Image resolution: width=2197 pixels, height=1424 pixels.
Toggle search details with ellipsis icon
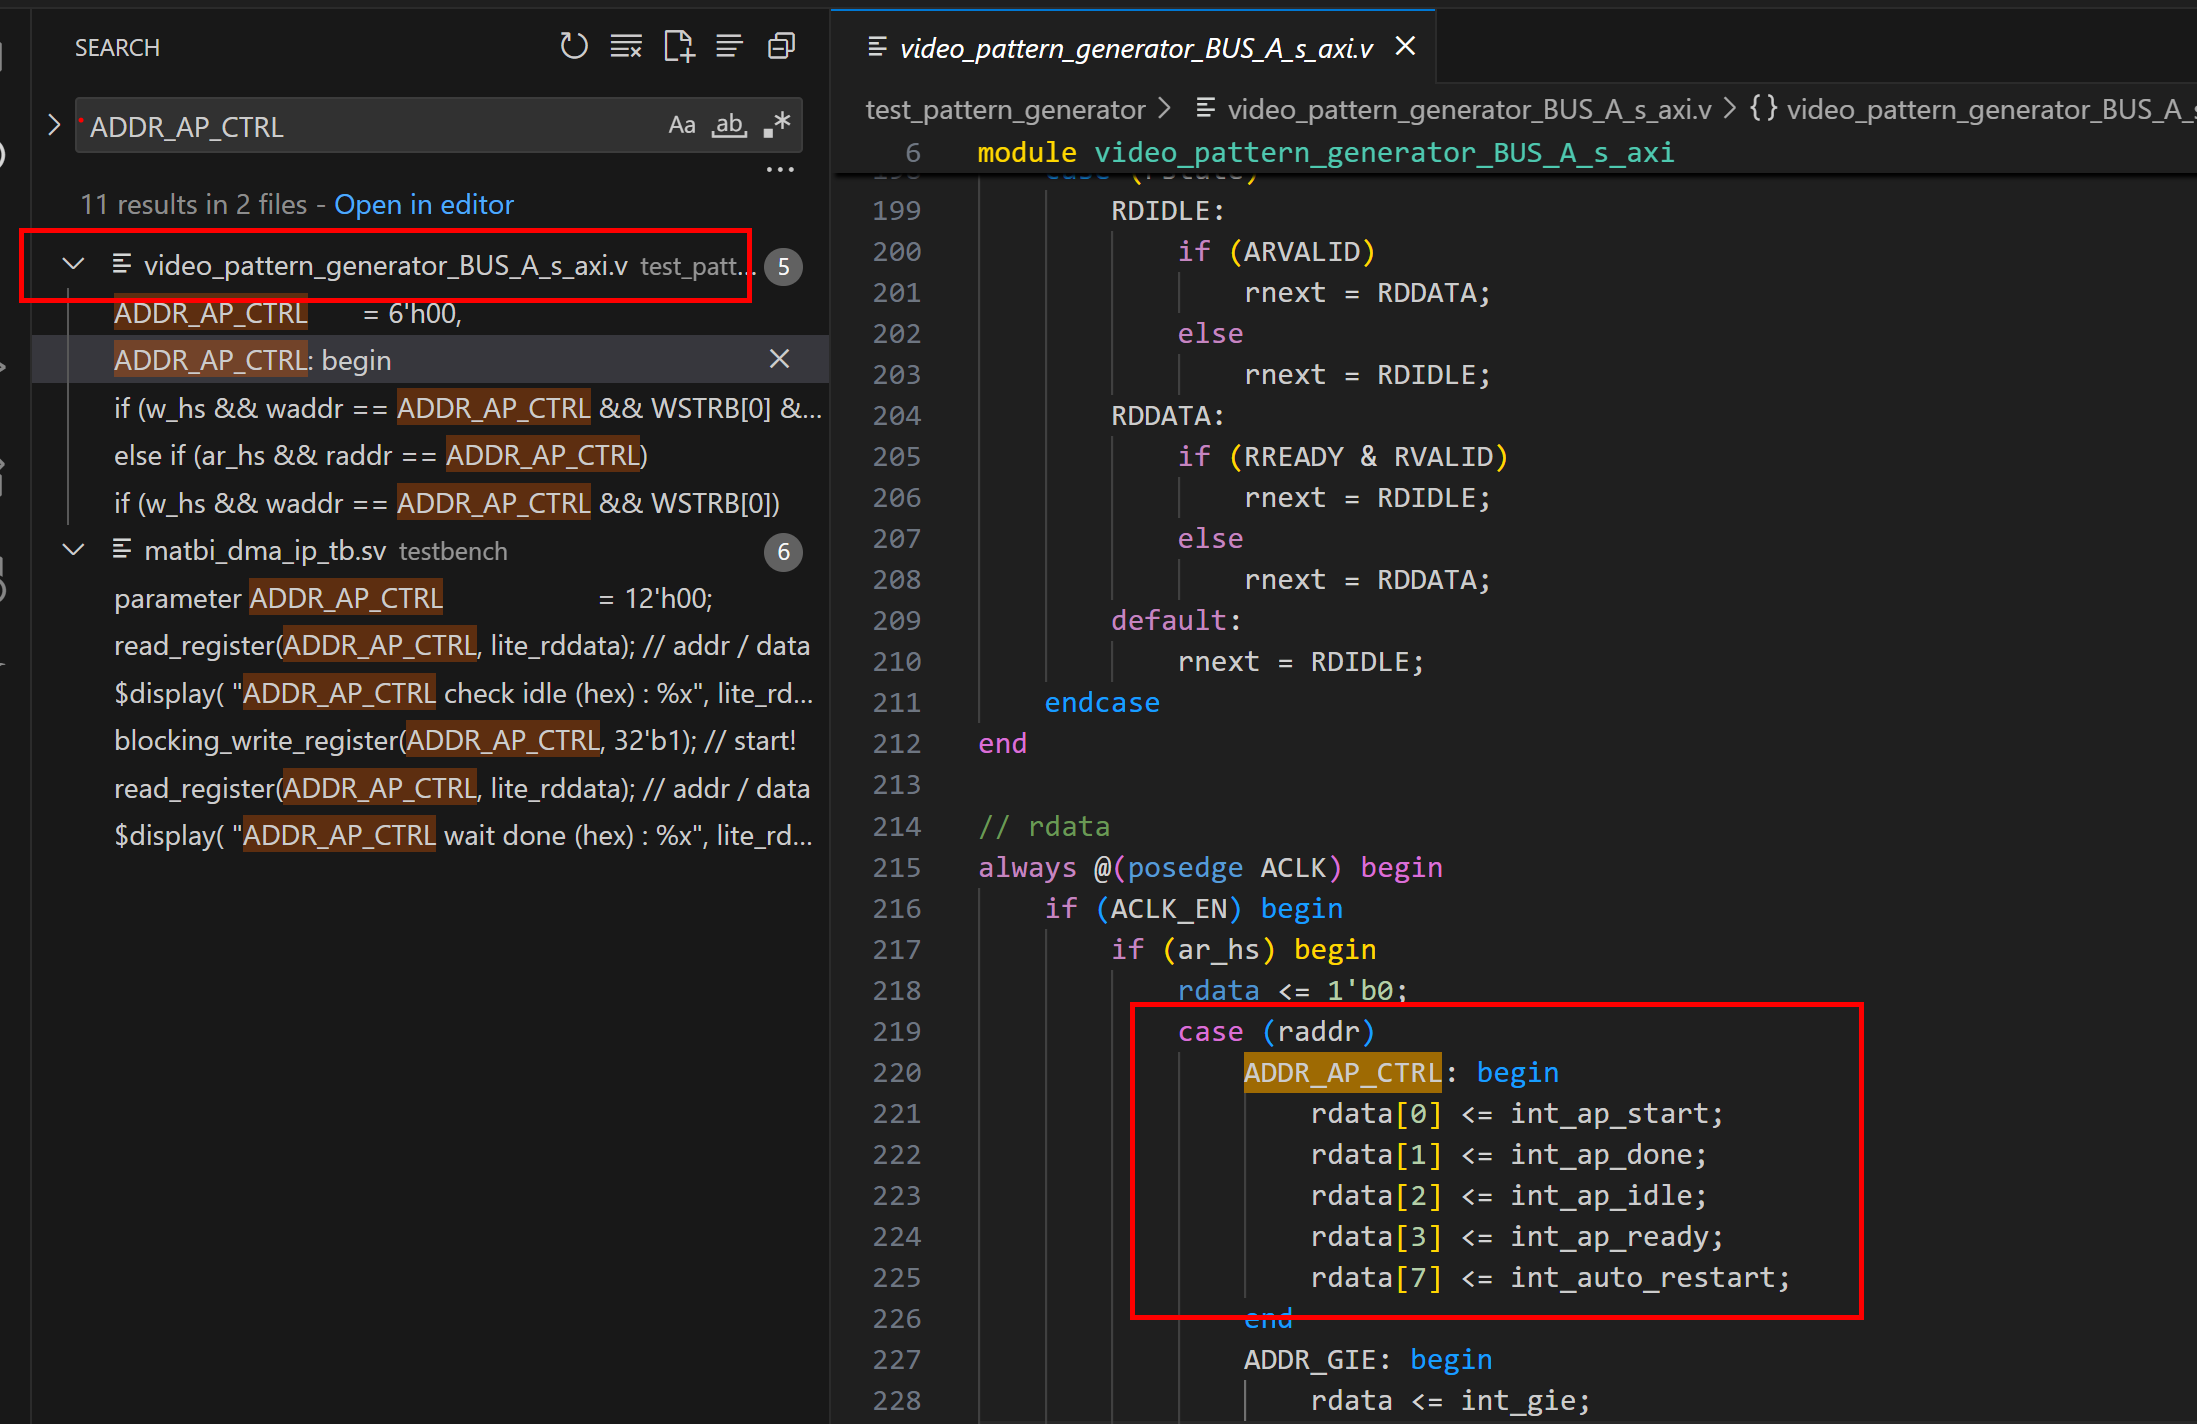point(780,170)
